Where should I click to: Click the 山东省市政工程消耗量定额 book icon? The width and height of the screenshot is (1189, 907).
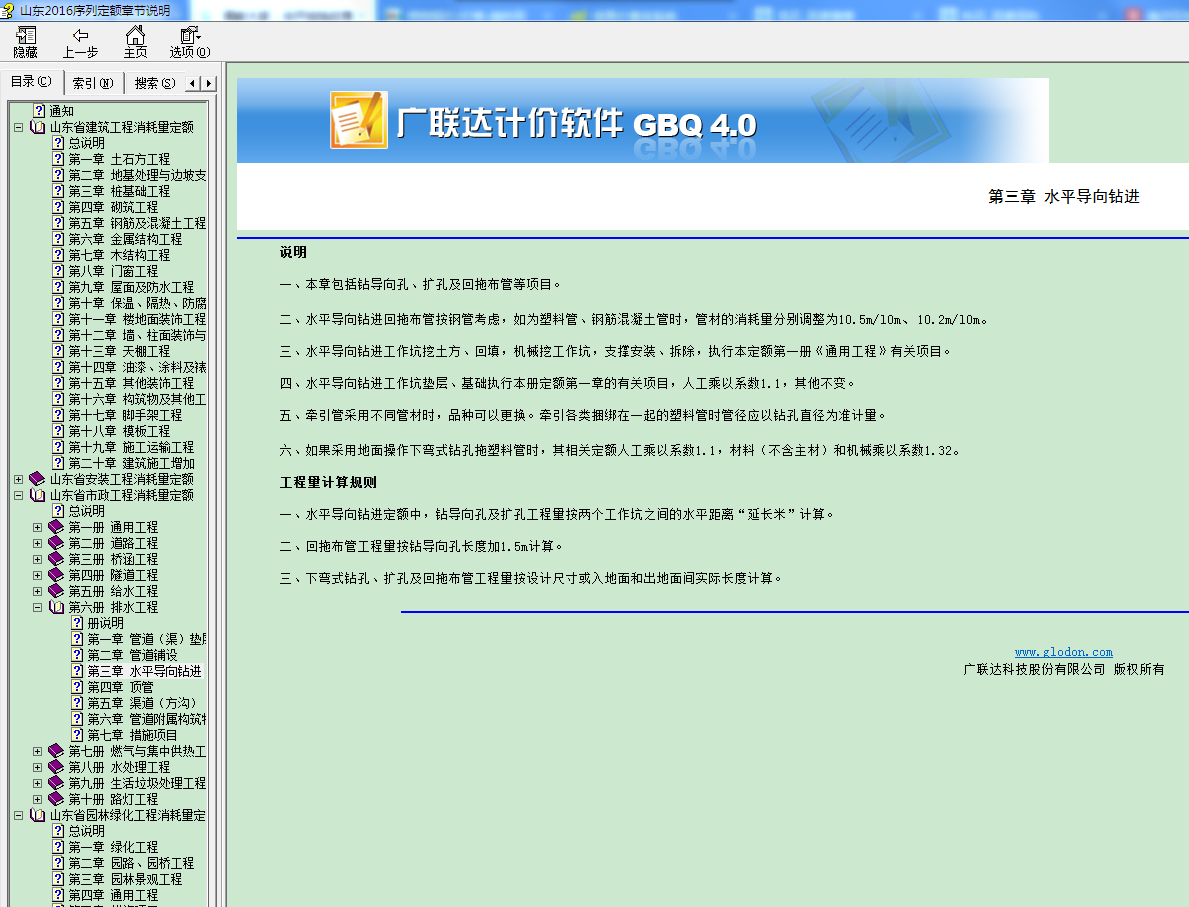(x=37, y=495)
